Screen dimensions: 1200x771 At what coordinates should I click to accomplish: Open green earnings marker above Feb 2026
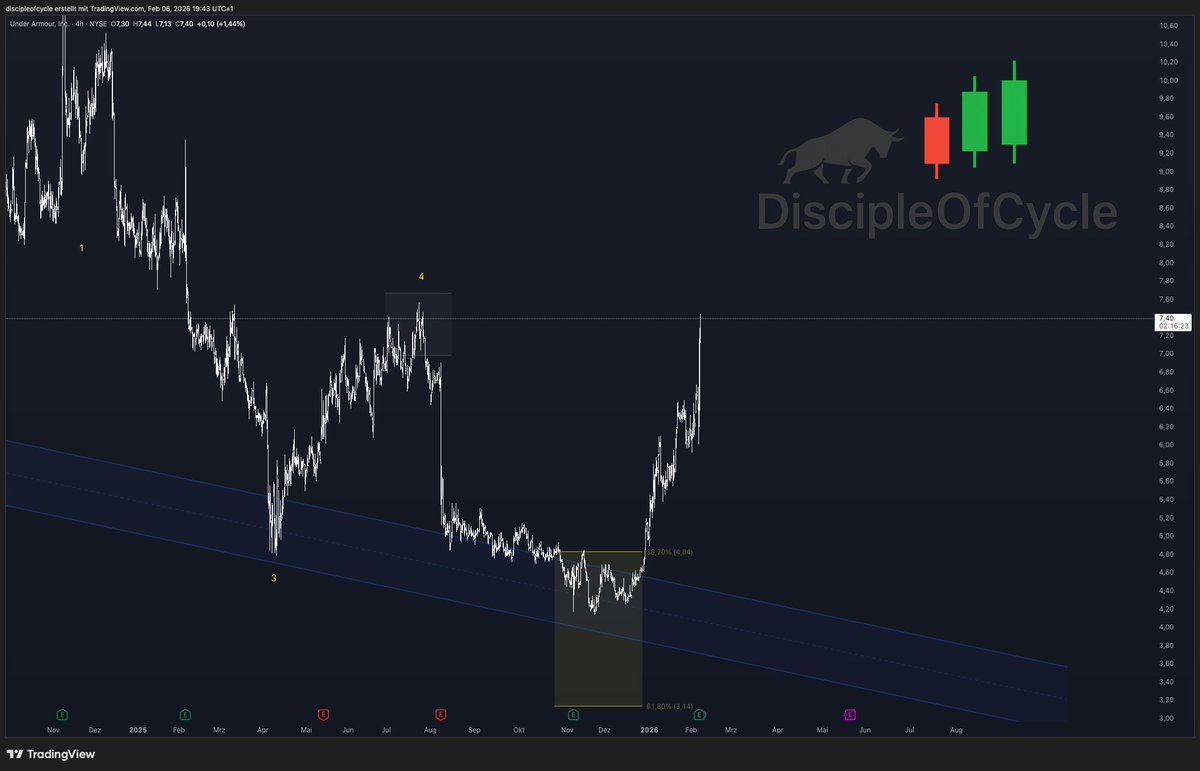pos(699,714)
